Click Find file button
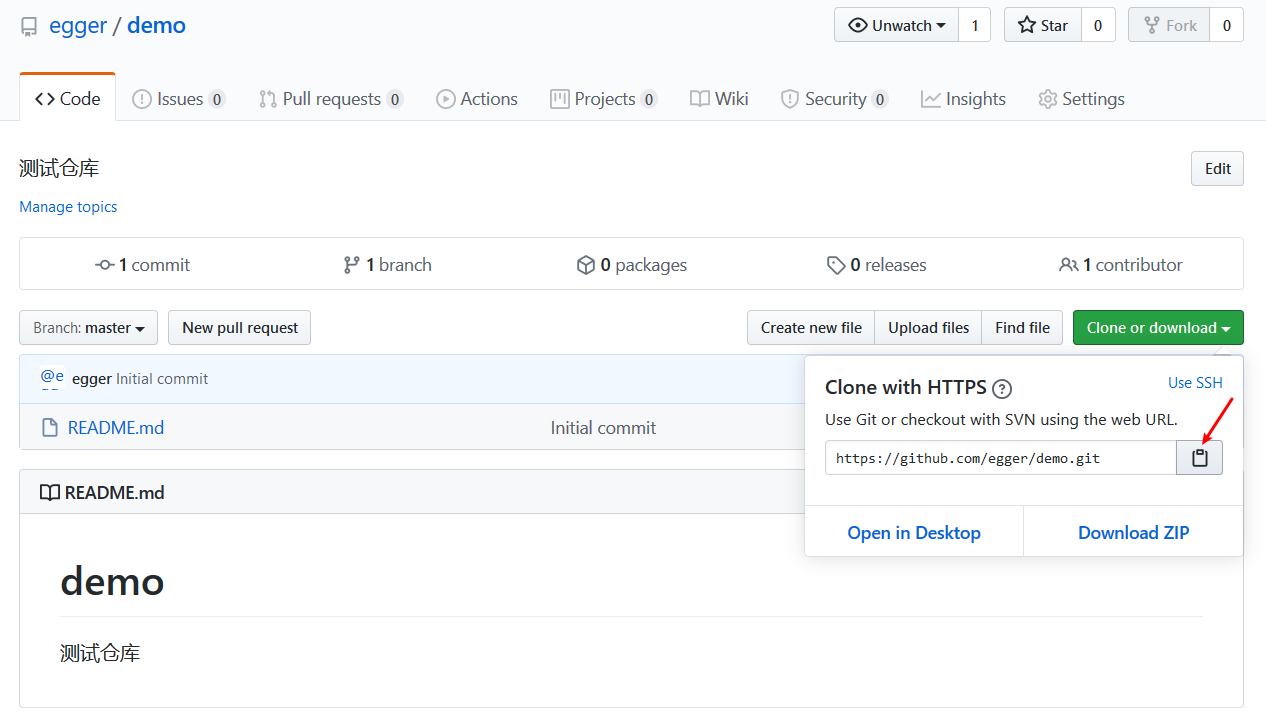The width and height of the screenshot is (1266, 718). click(1022, 328)
